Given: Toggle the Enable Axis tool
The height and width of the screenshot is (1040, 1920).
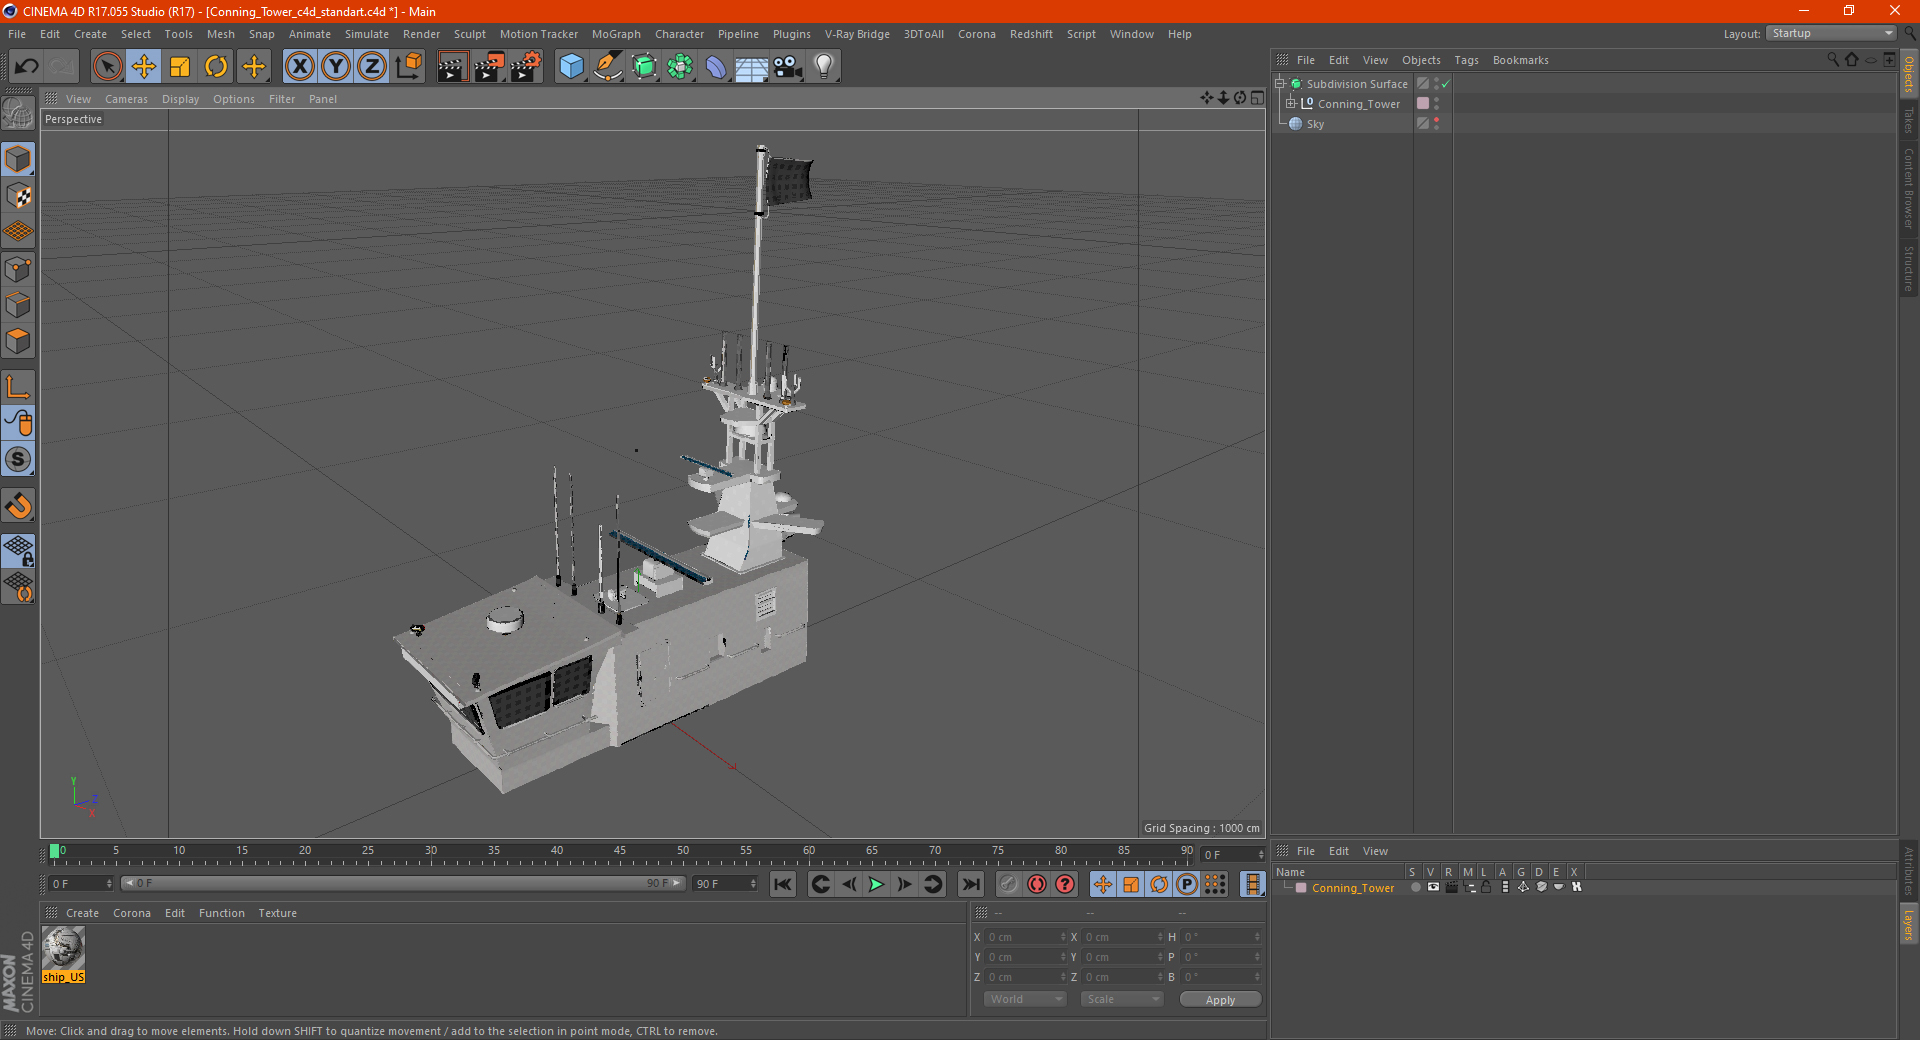Looking at the screenshot, I should 18,387.
